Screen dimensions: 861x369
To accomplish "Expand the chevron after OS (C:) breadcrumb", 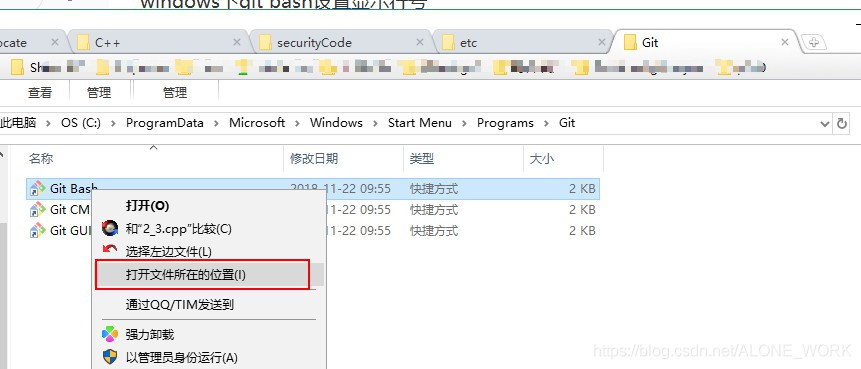I will 113,124.
